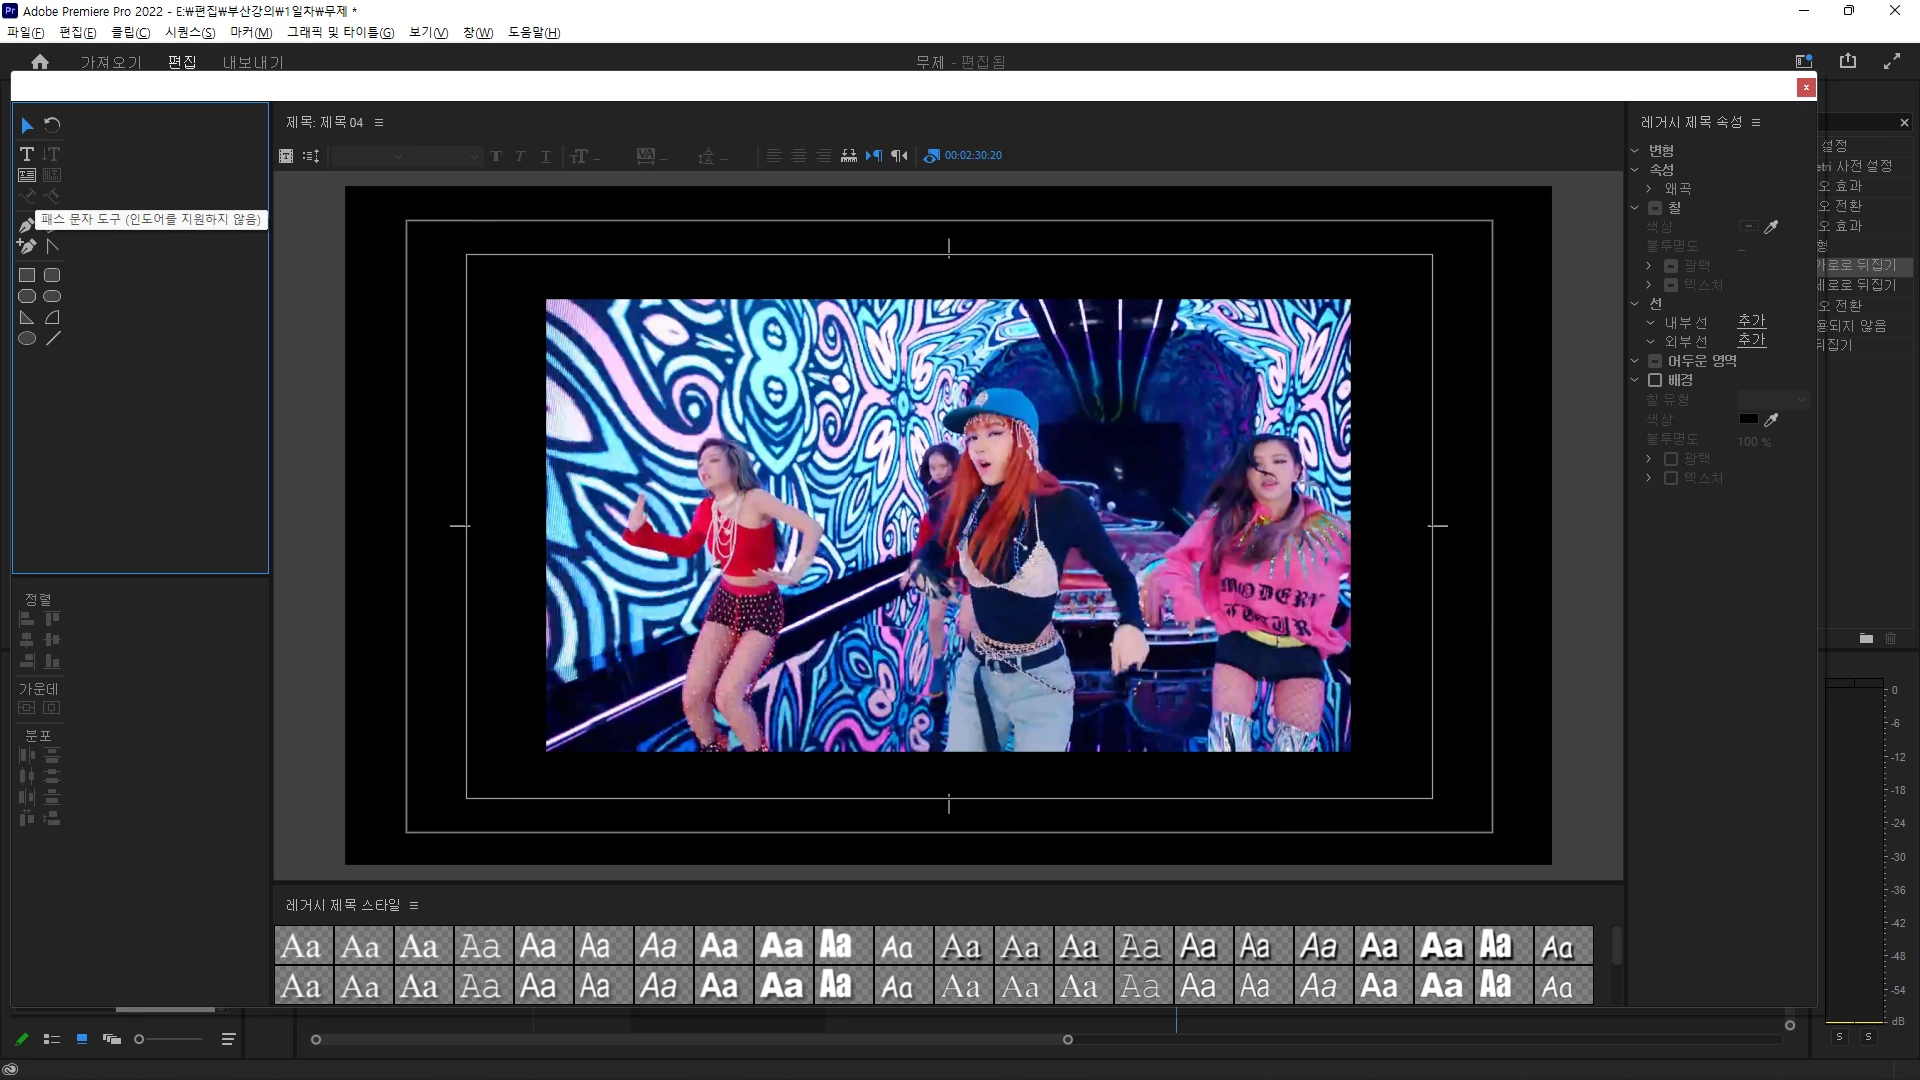Screen dimensions: 1920x1080
Task: Toggle the 배경 (Background) checkbox
Action: pyautogui.click(x=1655, y=380)
